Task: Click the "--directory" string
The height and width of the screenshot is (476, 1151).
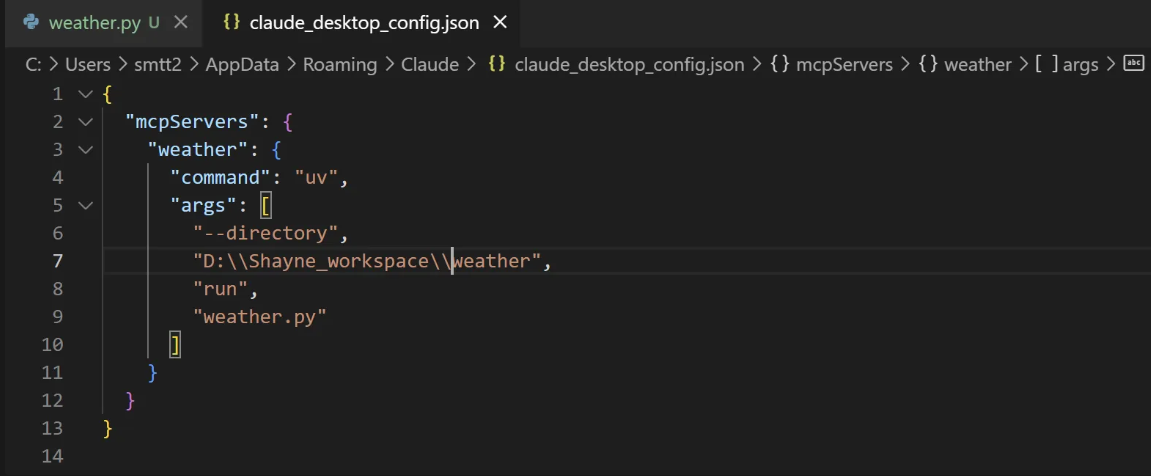Action: pyautogui.click(x=266, y=234)
